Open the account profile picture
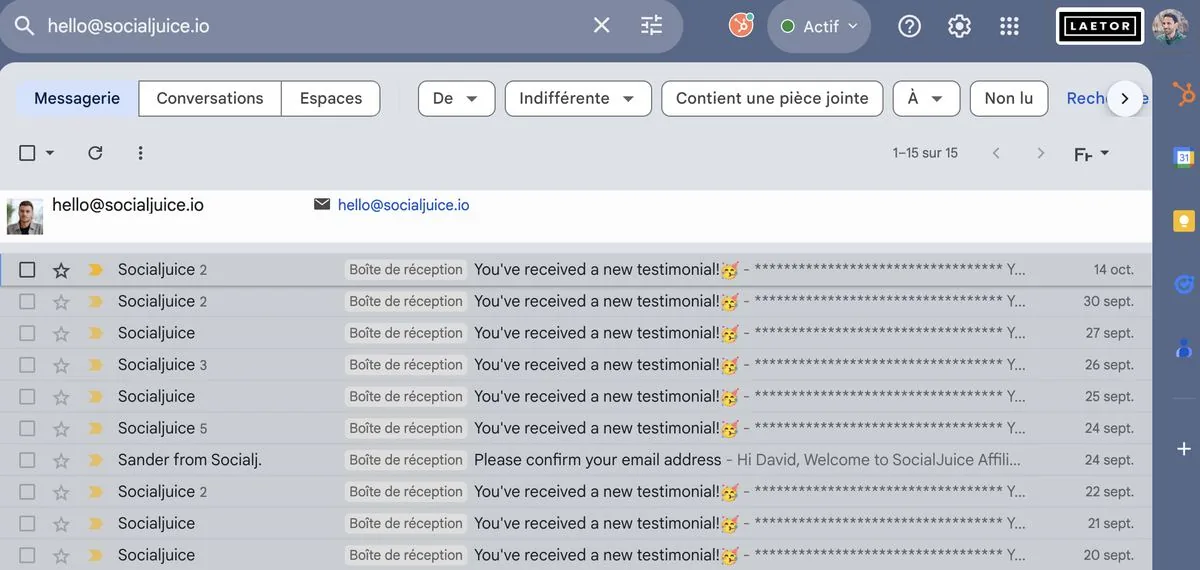This screenshot has width=1200, height=570. (1171, 26)
